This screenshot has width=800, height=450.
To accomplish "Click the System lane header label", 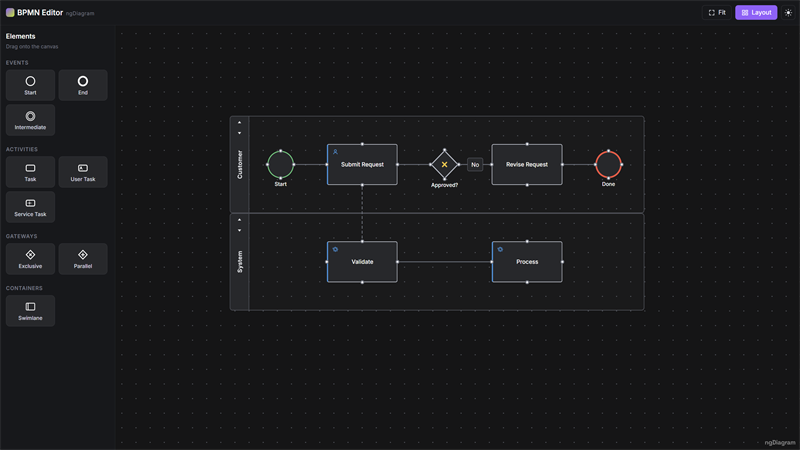I will coord(240,262).
